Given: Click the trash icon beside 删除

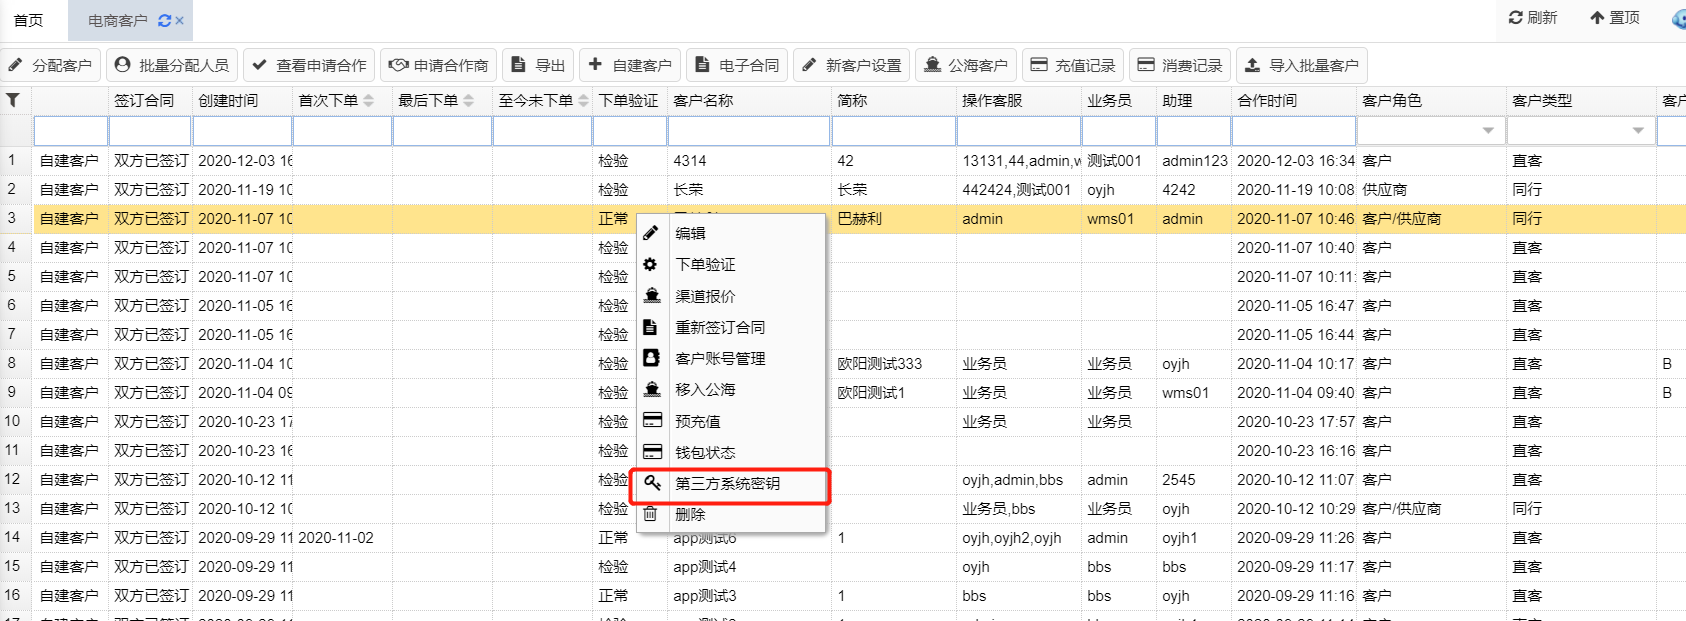Looking at the screenshot, I should [651, 514].
